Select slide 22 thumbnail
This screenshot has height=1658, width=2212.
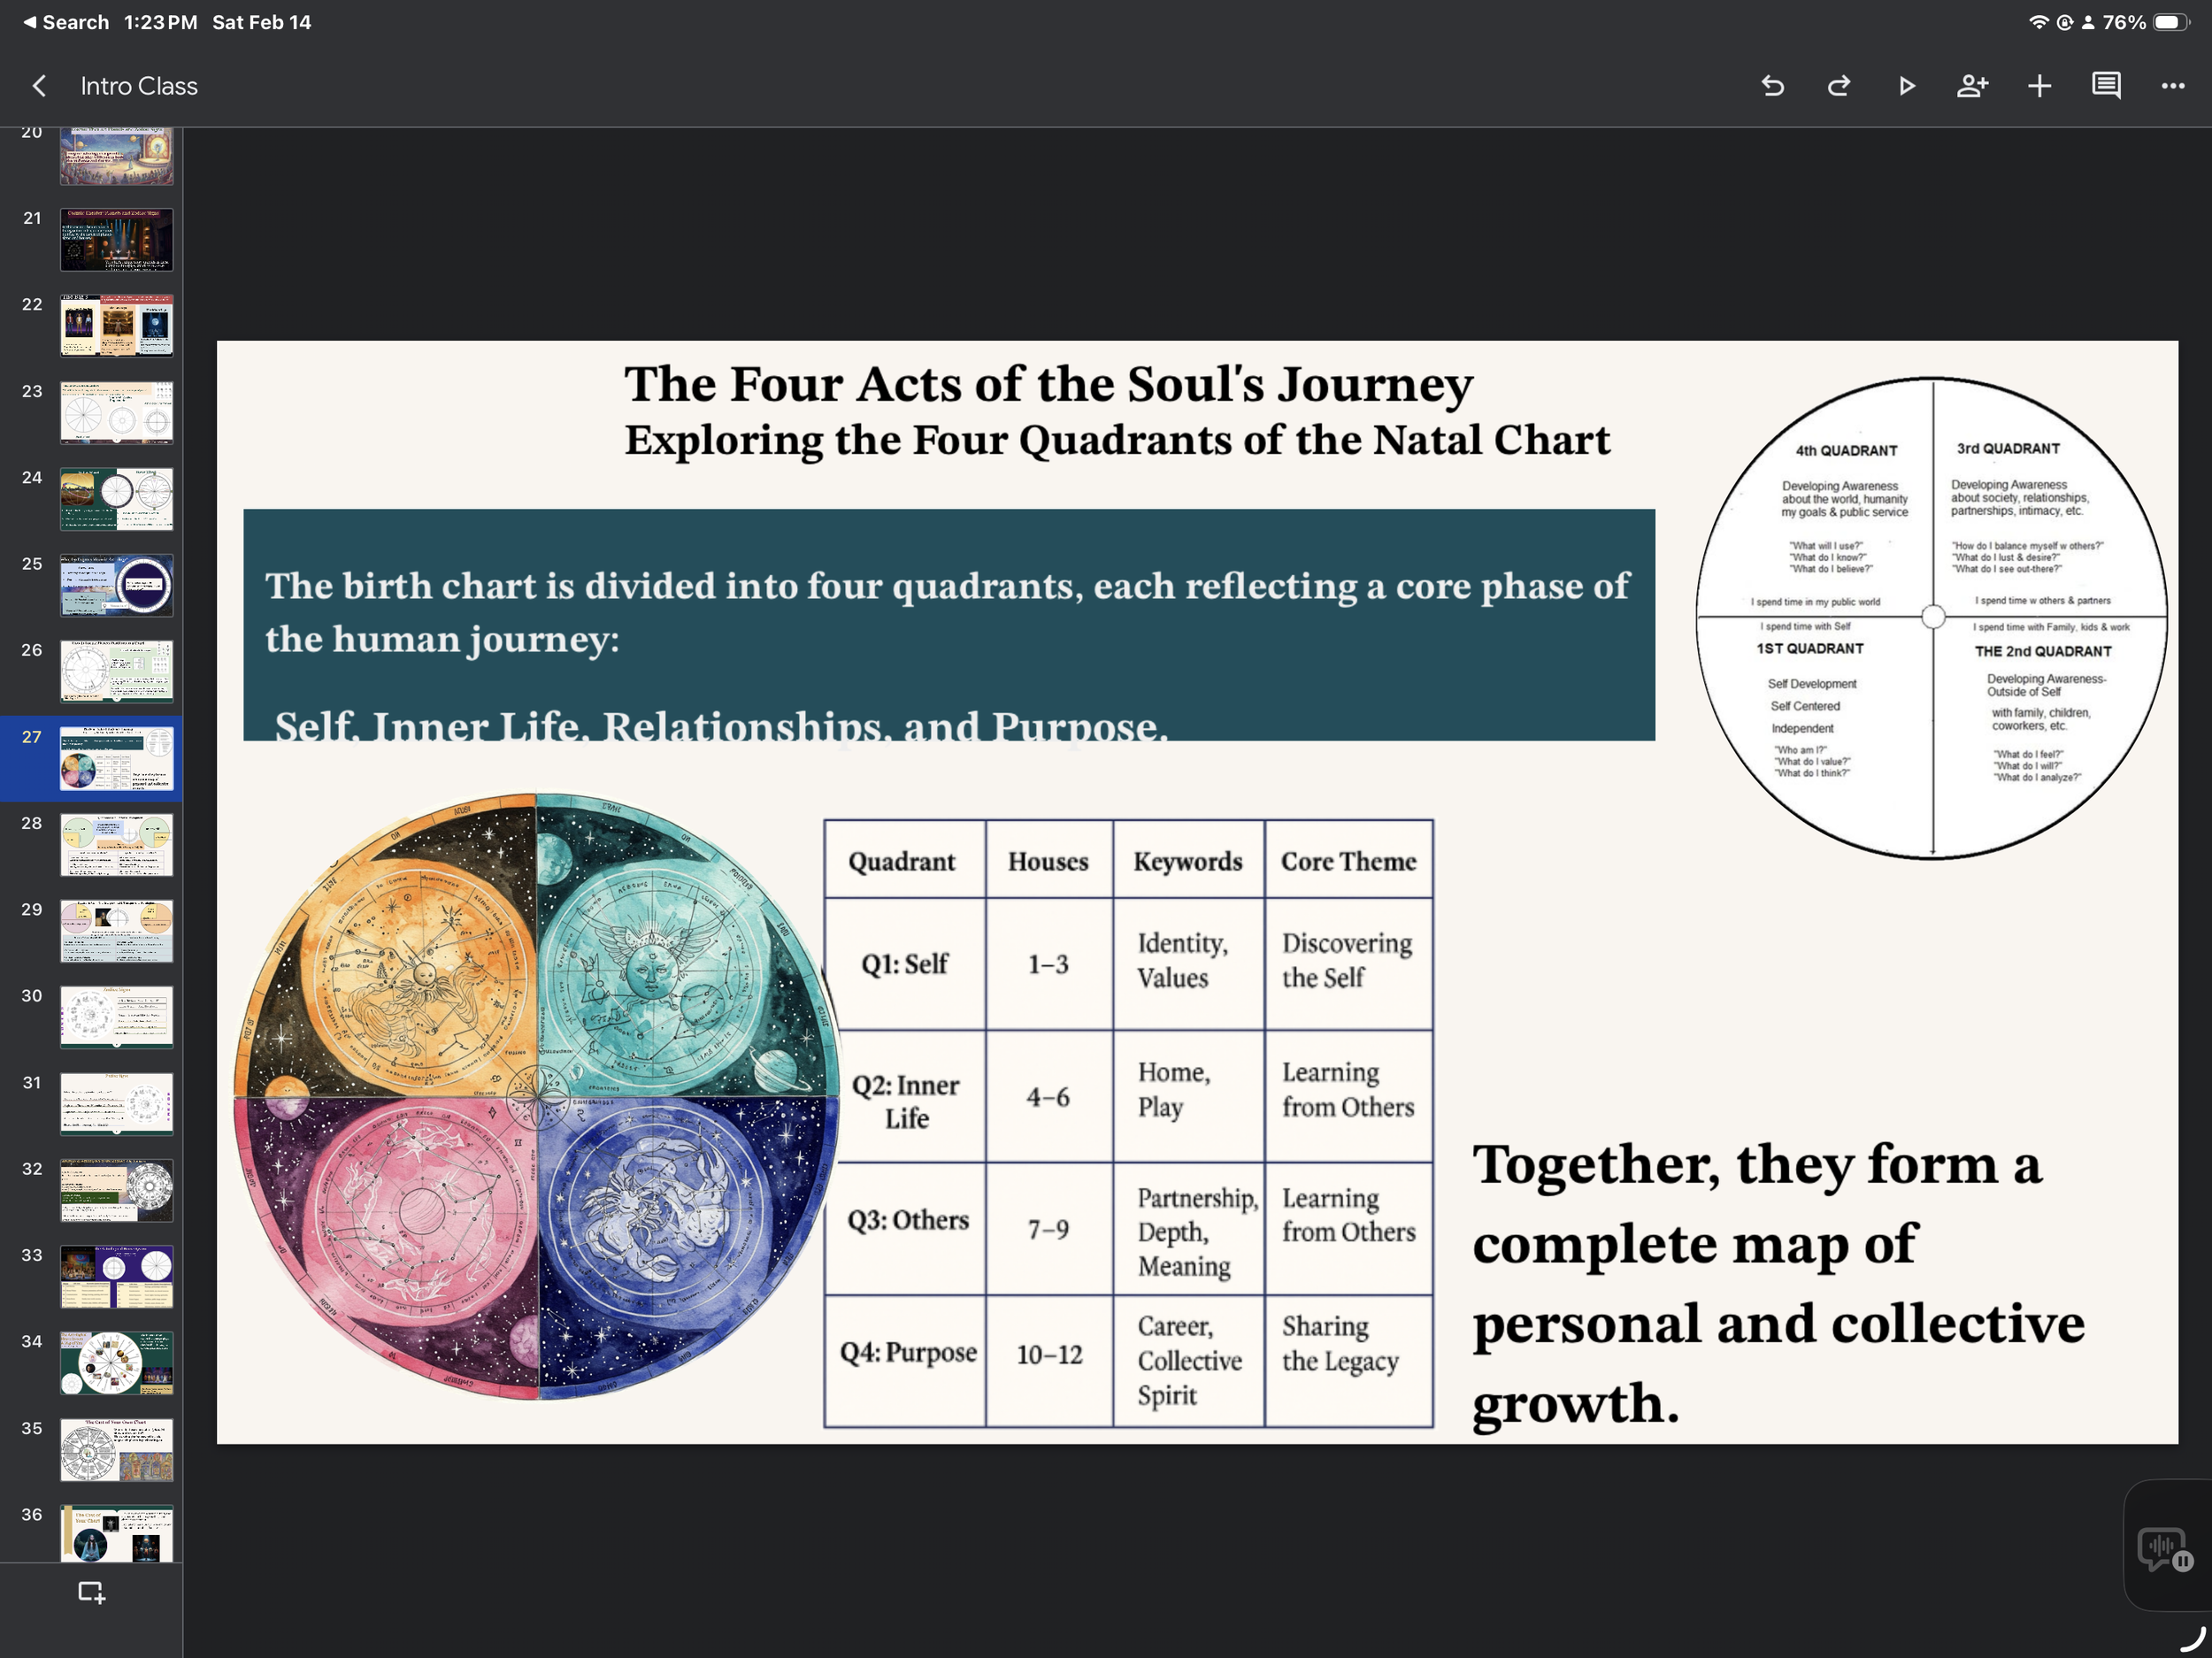pos(116,325)
